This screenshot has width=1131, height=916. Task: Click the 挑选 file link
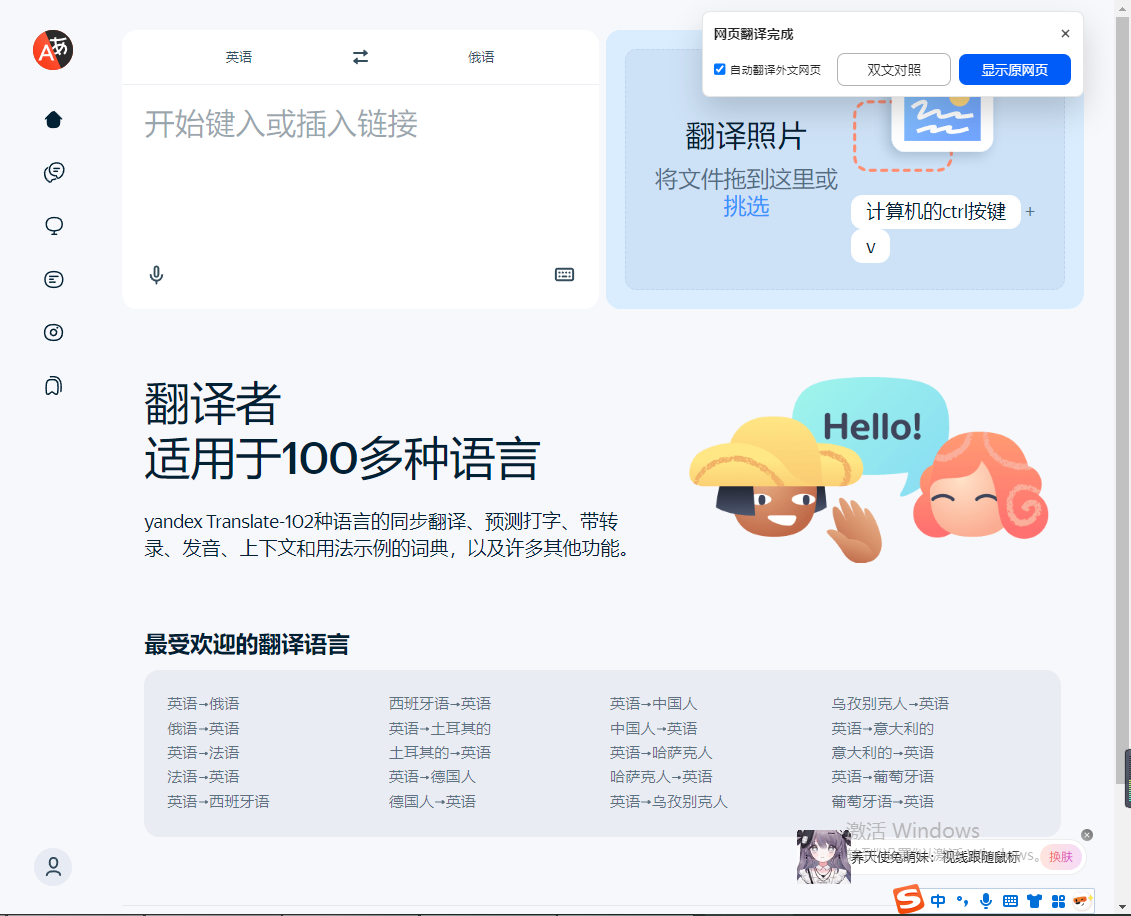point(746,207)
